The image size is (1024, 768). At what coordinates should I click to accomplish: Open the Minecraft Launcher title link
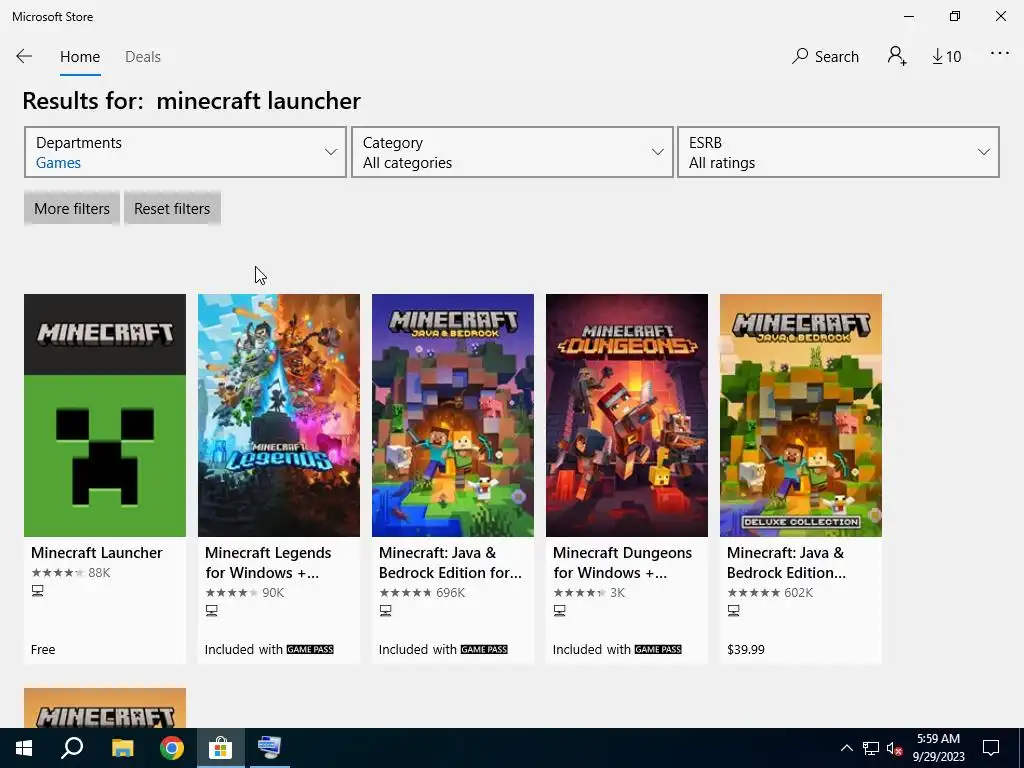click(97, 552)
